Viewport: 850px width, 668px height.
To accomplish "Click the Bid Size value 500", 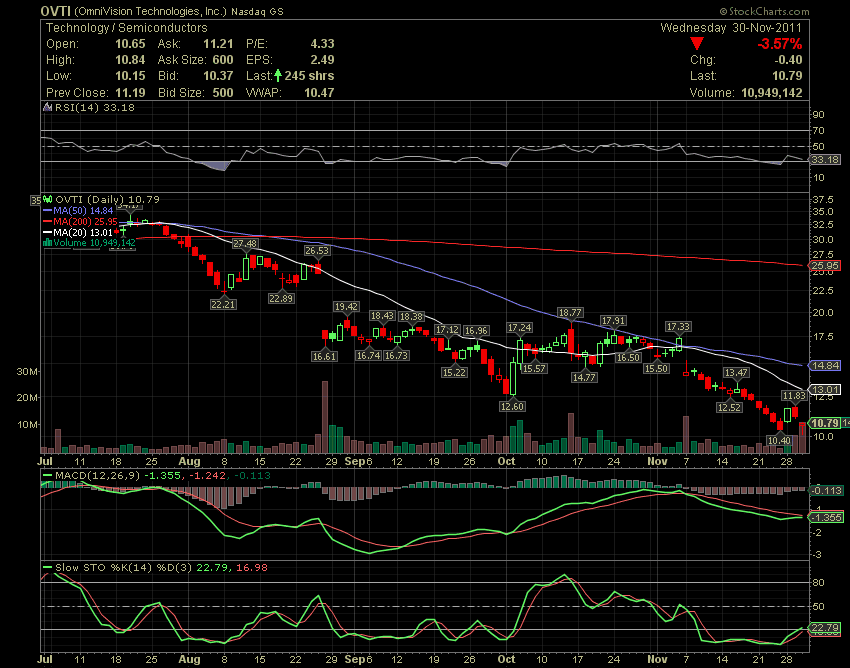I will point(223,93).
